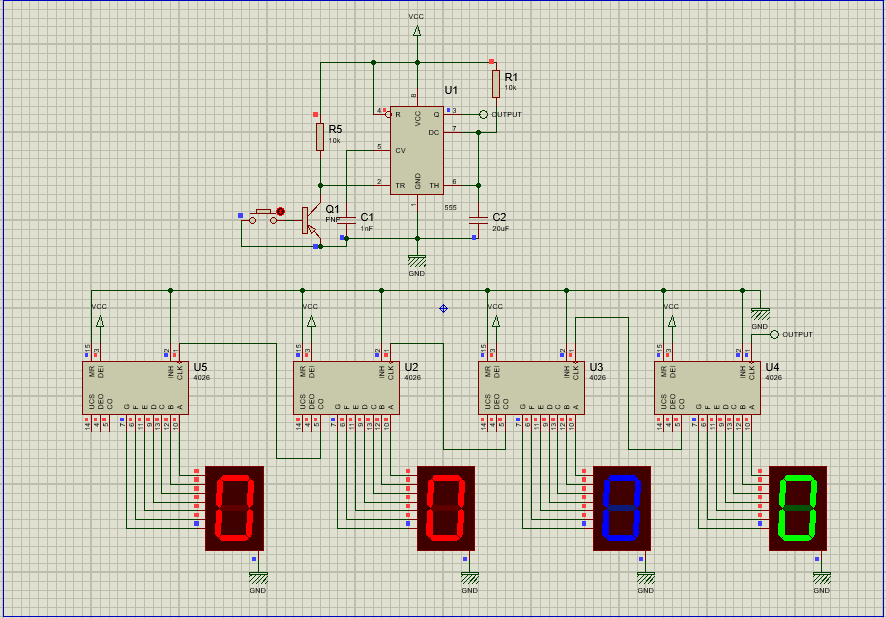This screenshot has height=618, width=886.
Task: Click the U5 reference label
Action: tap(200, 368)
